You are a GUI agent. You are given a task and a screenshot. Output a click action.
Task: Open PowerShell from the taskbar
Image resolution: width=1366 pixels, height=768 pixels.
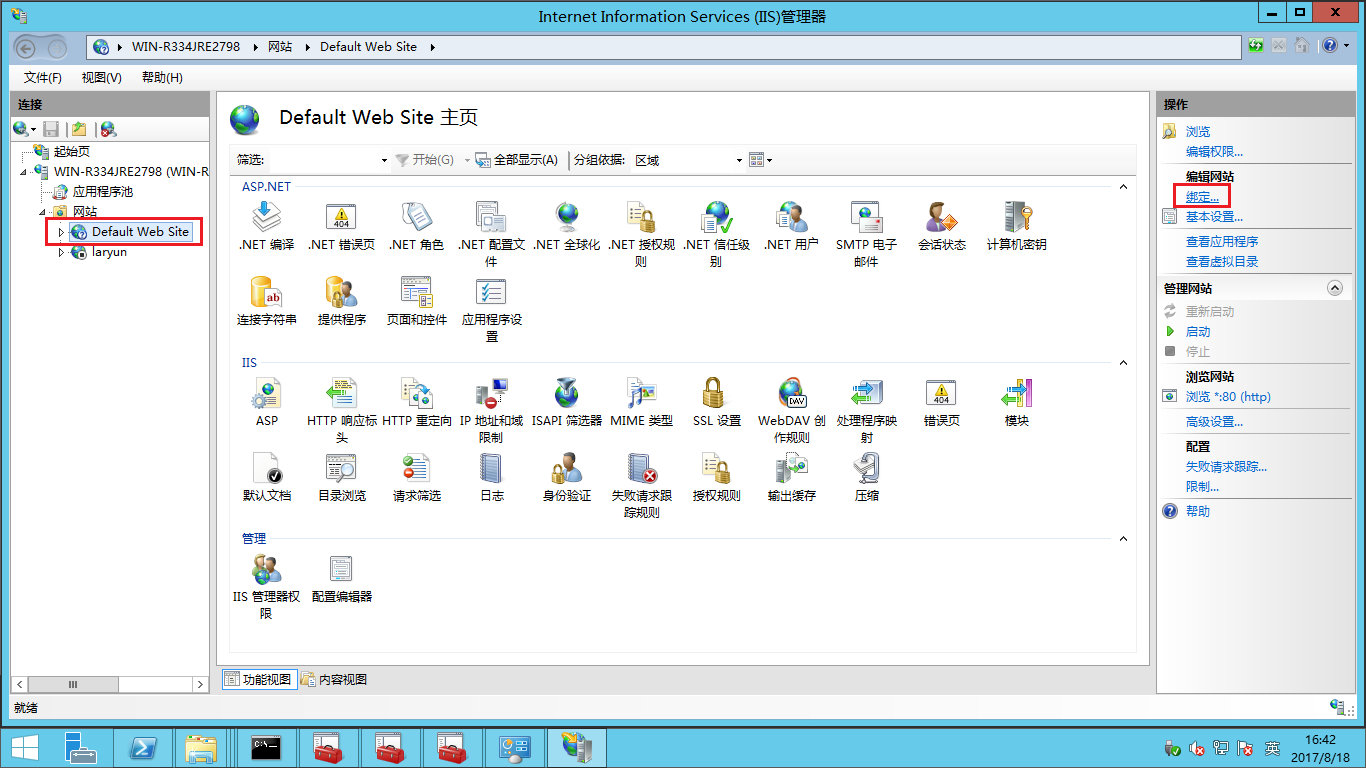[143, 747]
